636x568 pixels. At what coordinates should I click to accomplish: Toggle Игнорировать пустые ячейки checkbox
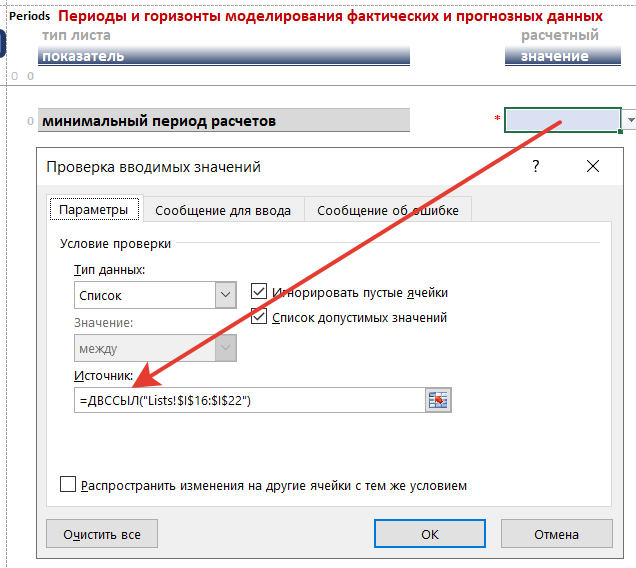tap(260, 293)
